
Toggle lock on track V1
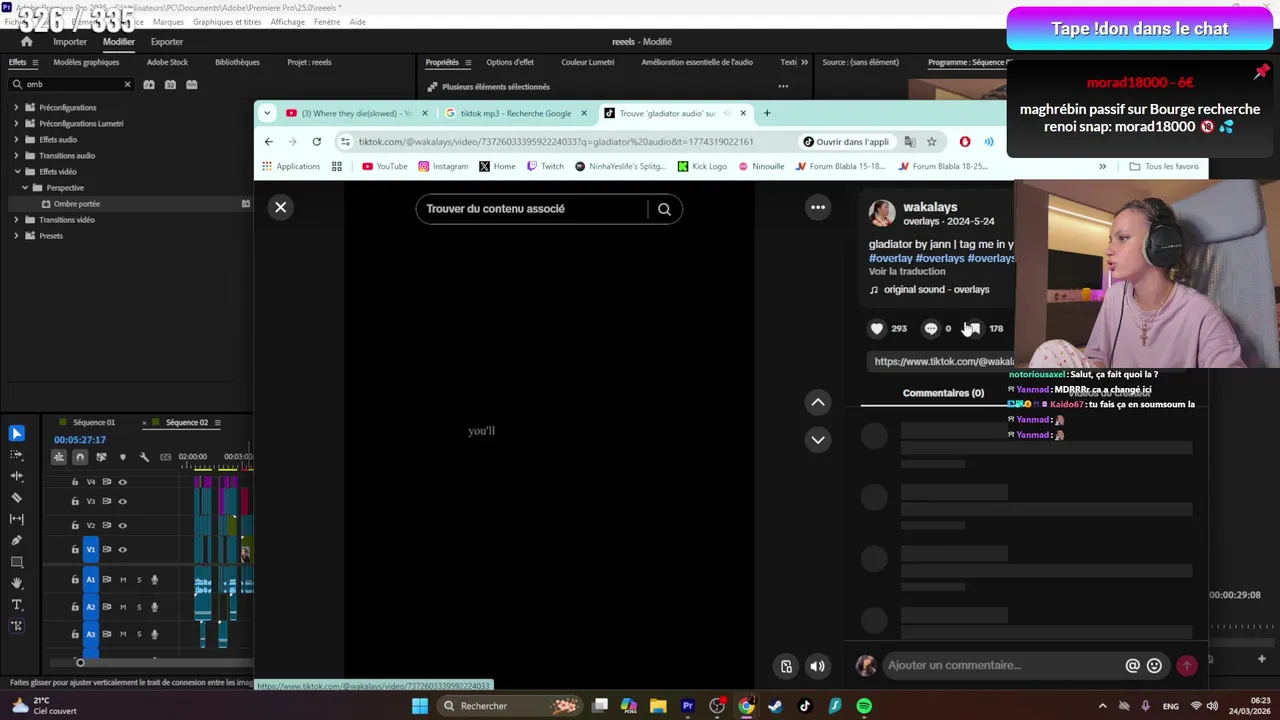[75, 549]
